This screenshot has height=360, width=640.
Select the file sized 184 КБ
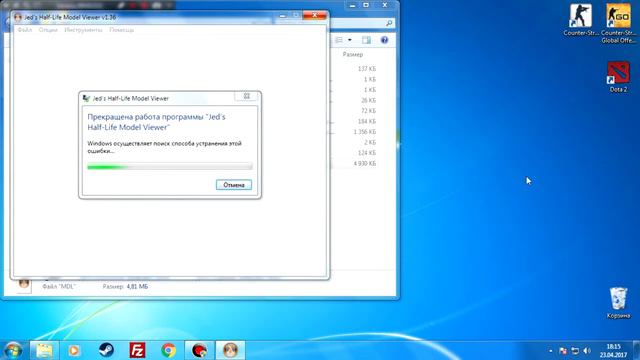tap(367, 121)
